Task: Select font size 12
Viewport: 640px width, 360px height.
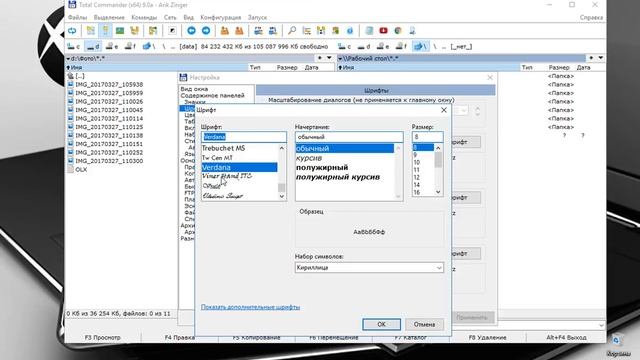Action: click(416, 178)
